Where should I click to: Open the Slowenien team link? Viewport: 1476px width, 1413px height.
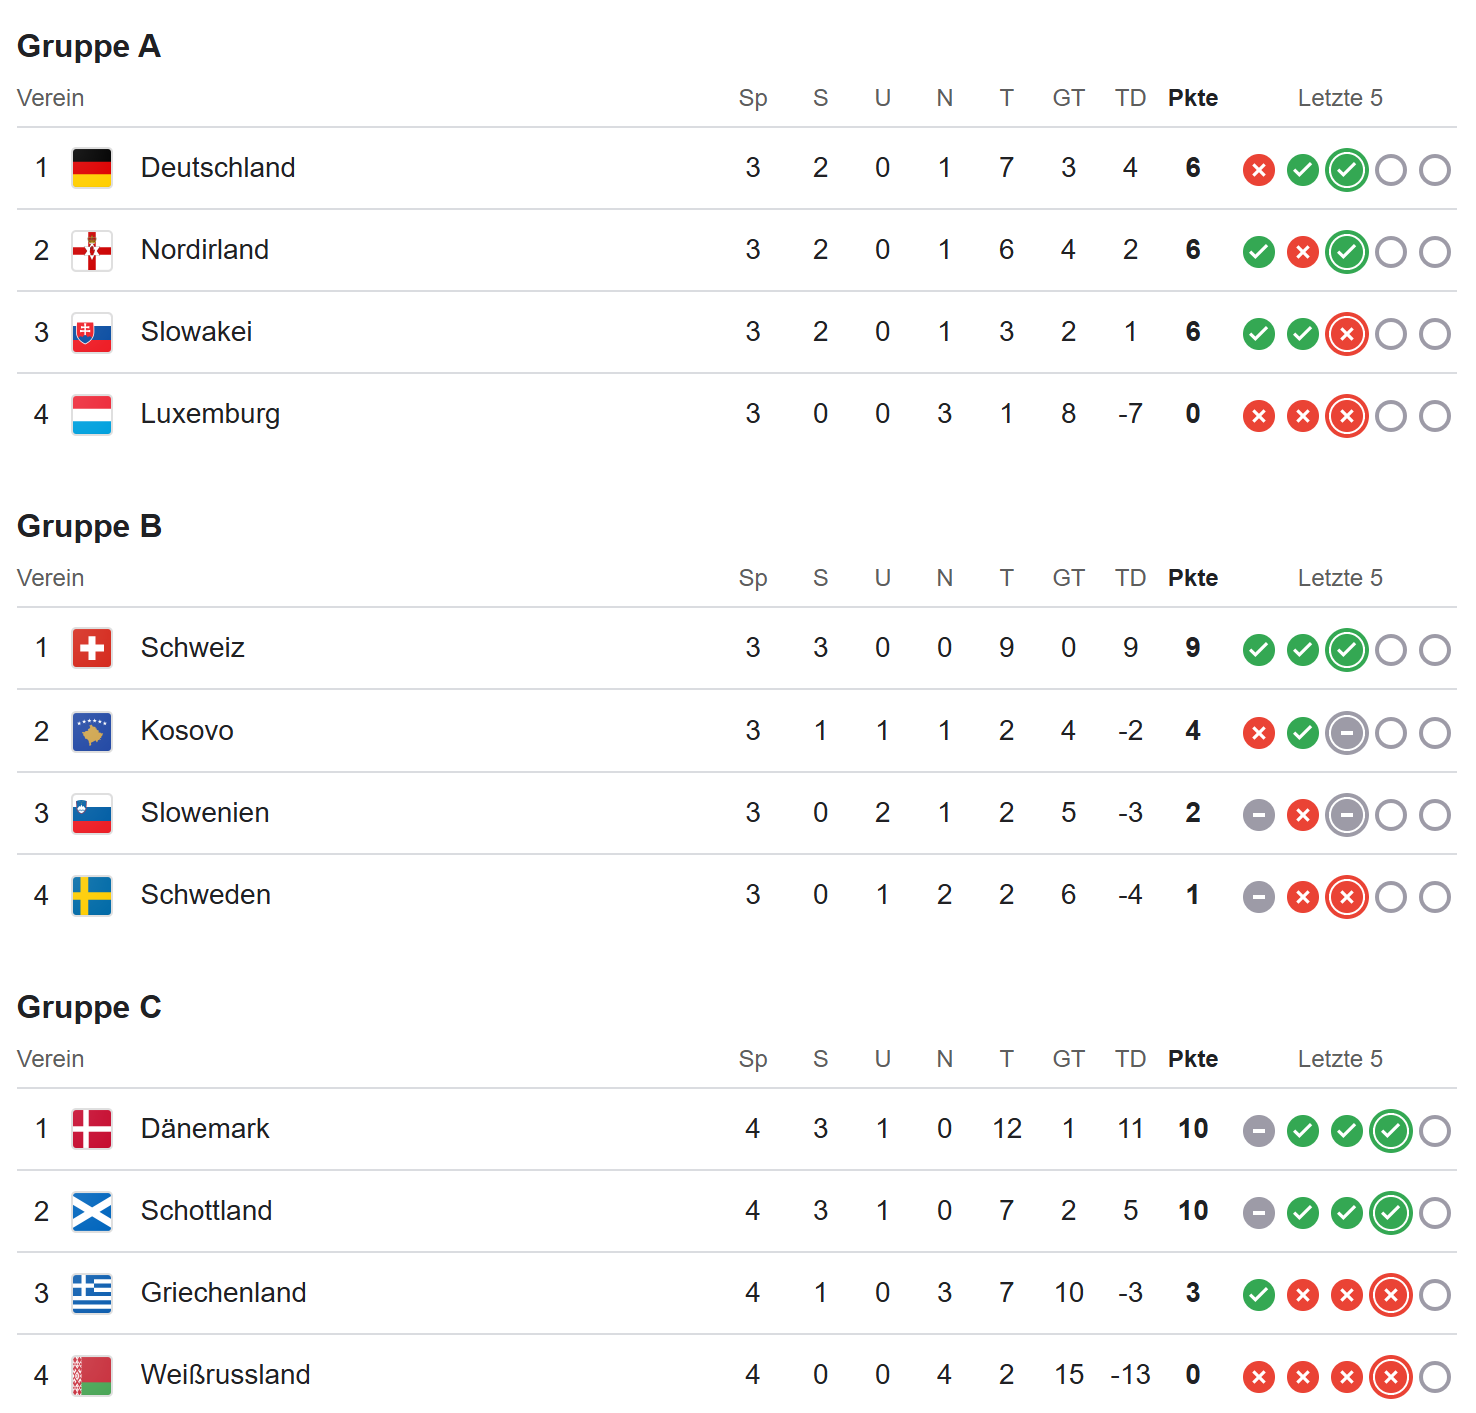[205, 813]
